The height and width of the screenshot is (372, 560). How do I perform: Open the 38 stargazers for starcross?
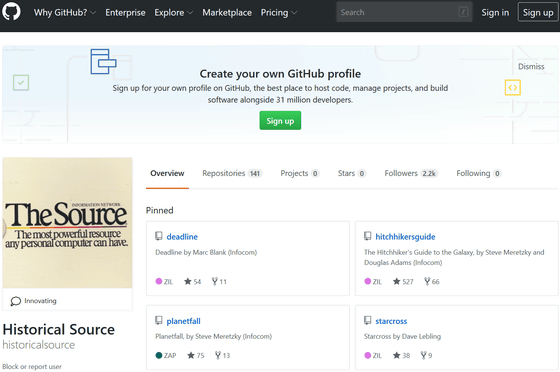[x=401, y=355]
